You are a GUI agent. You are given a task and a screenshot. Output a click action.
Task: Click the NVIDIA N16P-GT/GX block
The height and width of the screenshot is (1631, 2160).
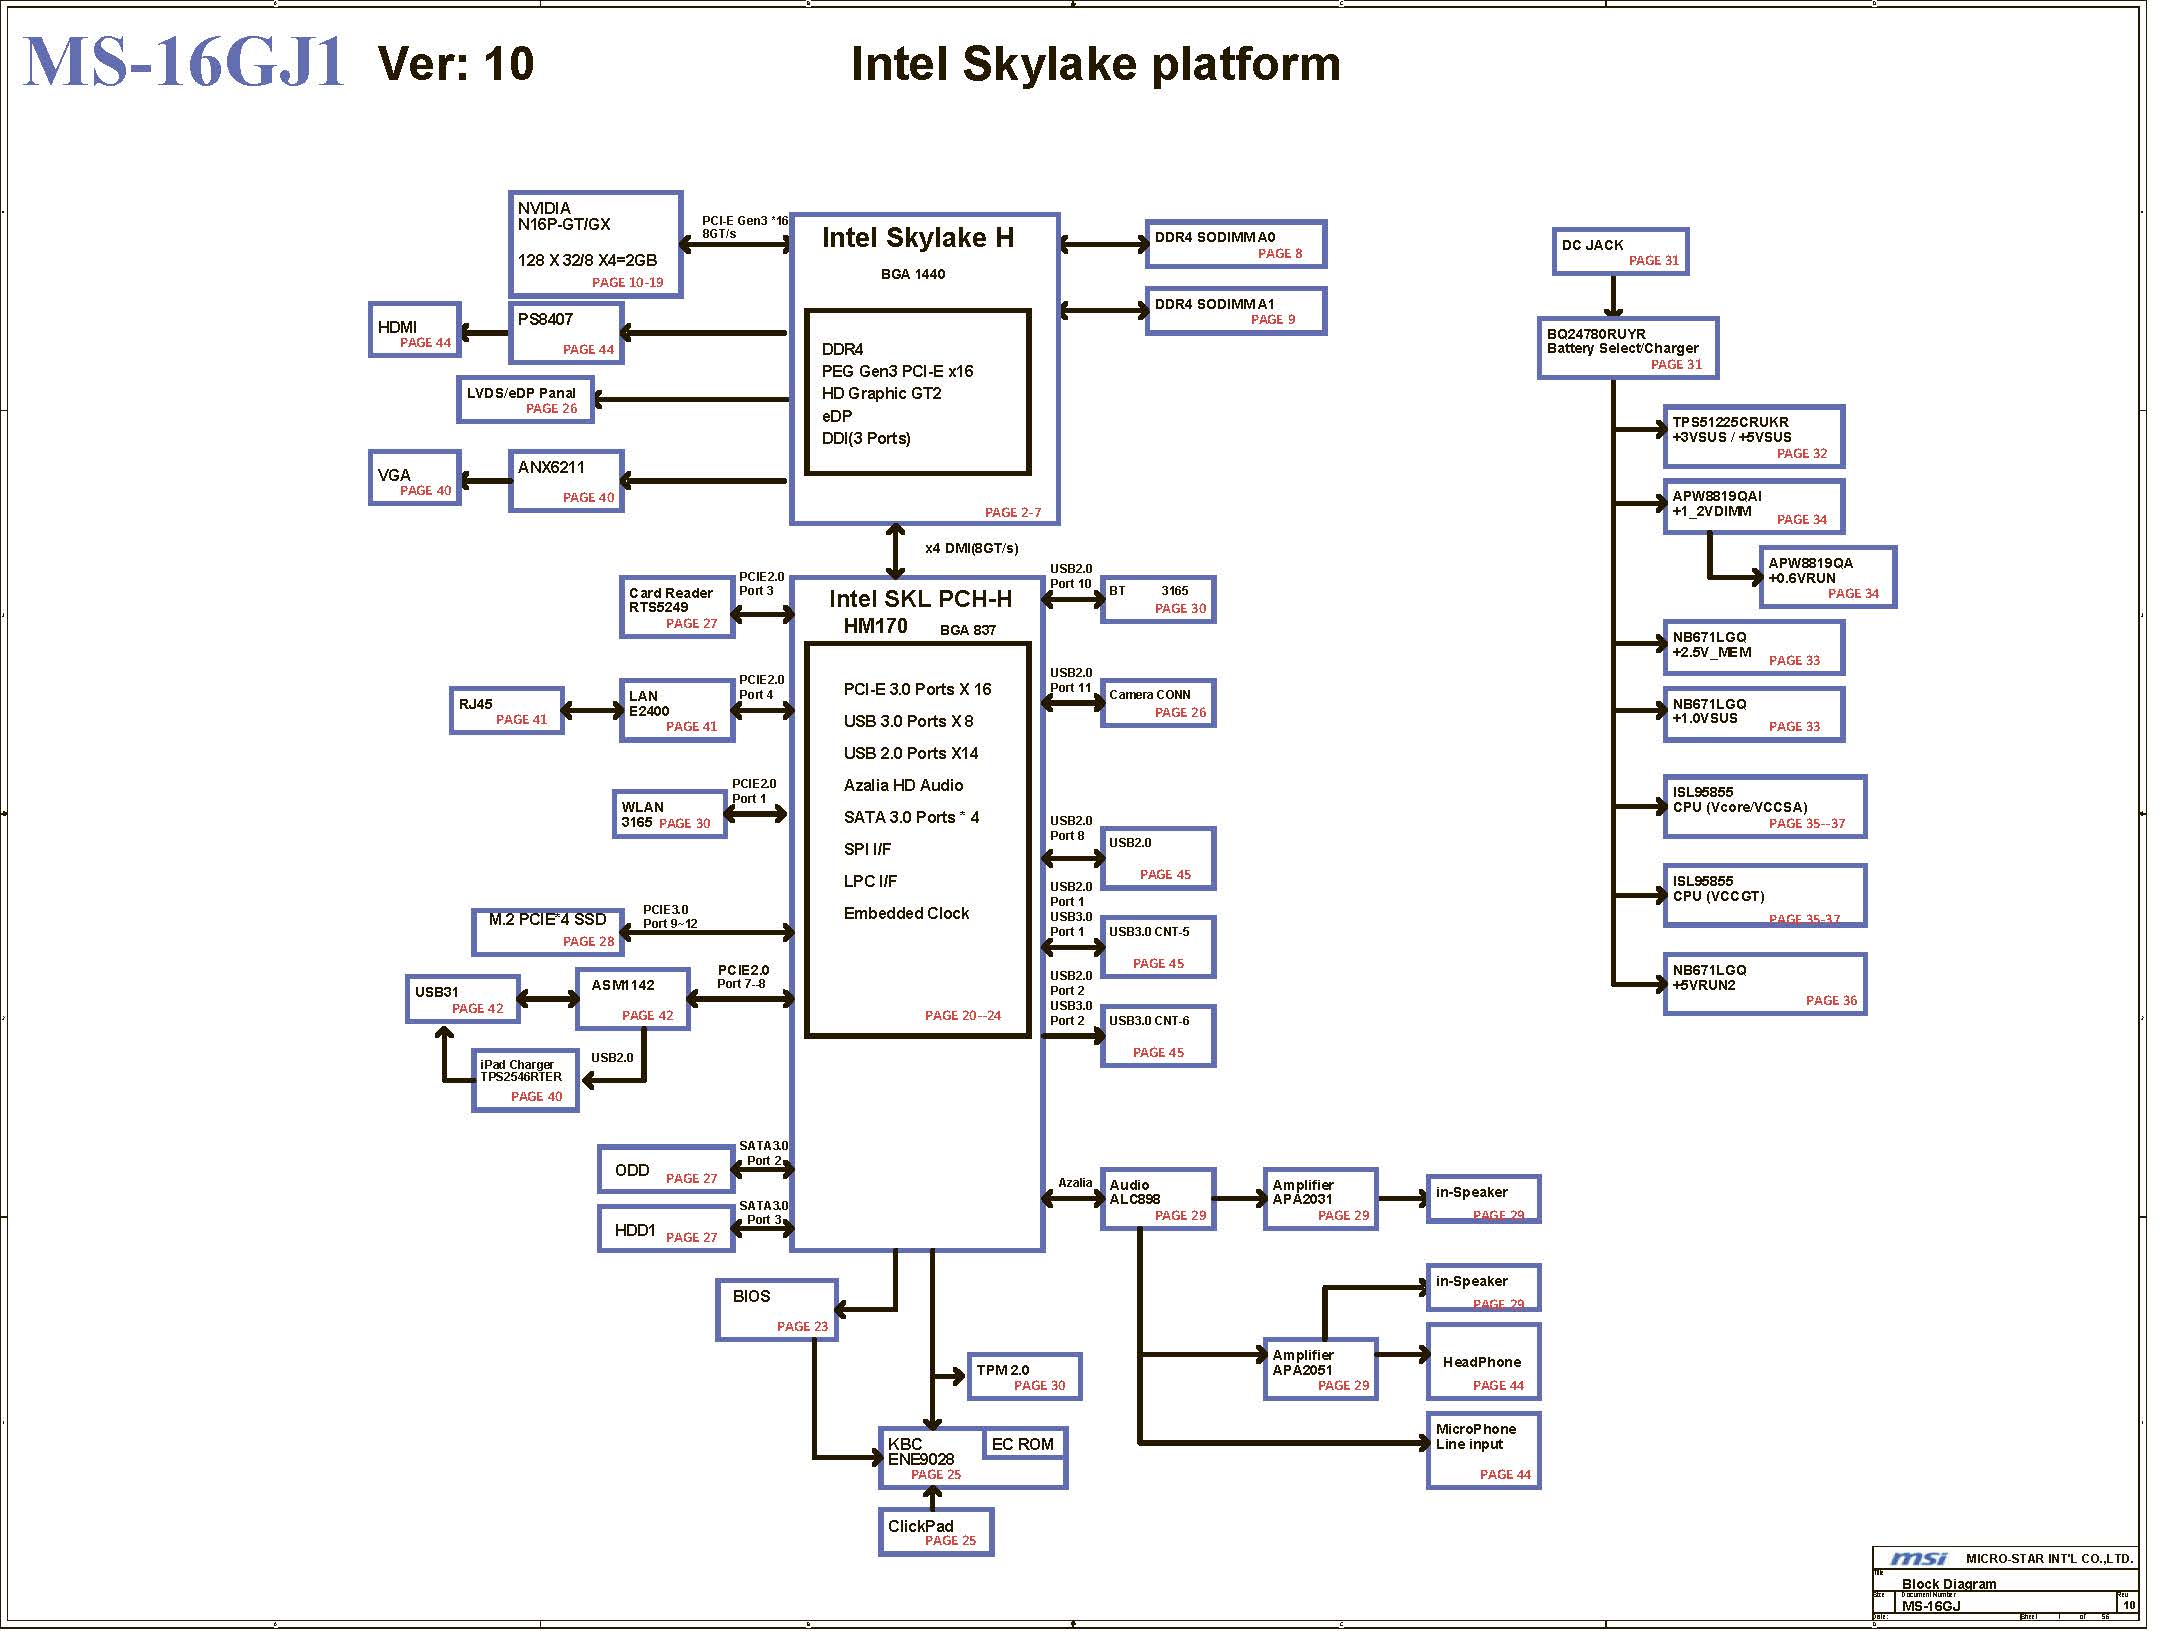coord(595,244)
